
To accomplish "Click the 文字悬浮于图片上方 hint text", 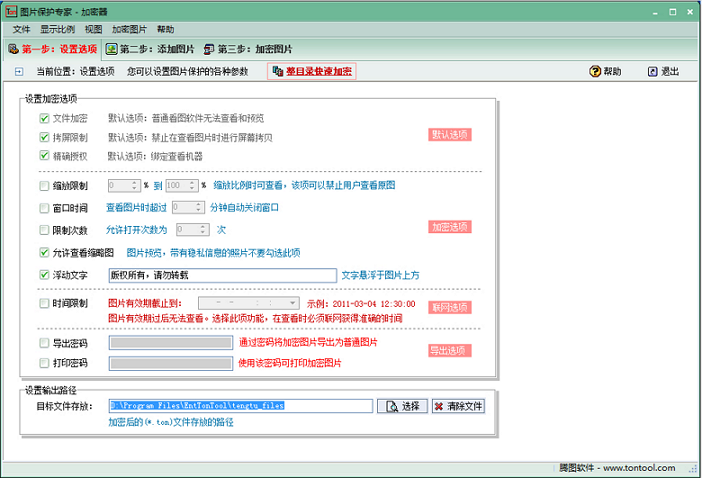I will click(x=381, y=275).
